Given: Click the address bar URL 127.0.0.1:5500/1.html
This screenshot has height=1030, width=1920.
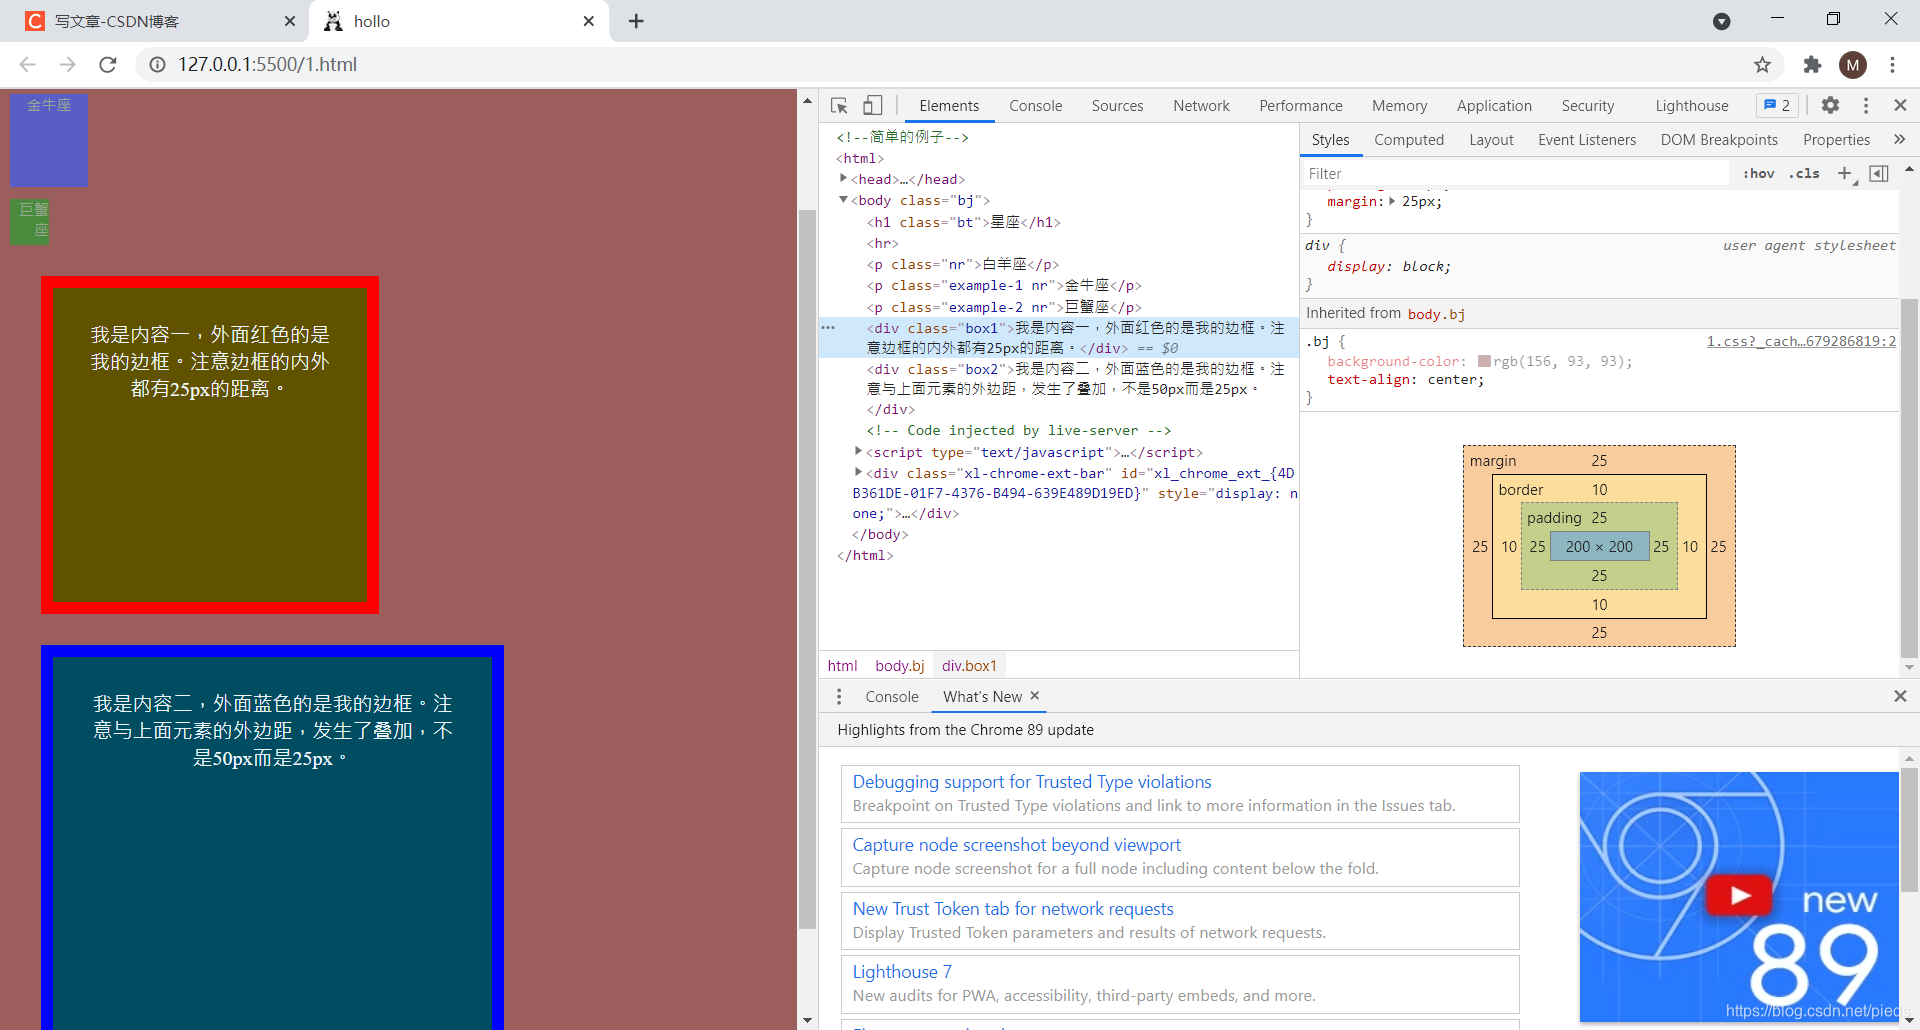Looking at the screenshot, I should (x=267, y=64).
